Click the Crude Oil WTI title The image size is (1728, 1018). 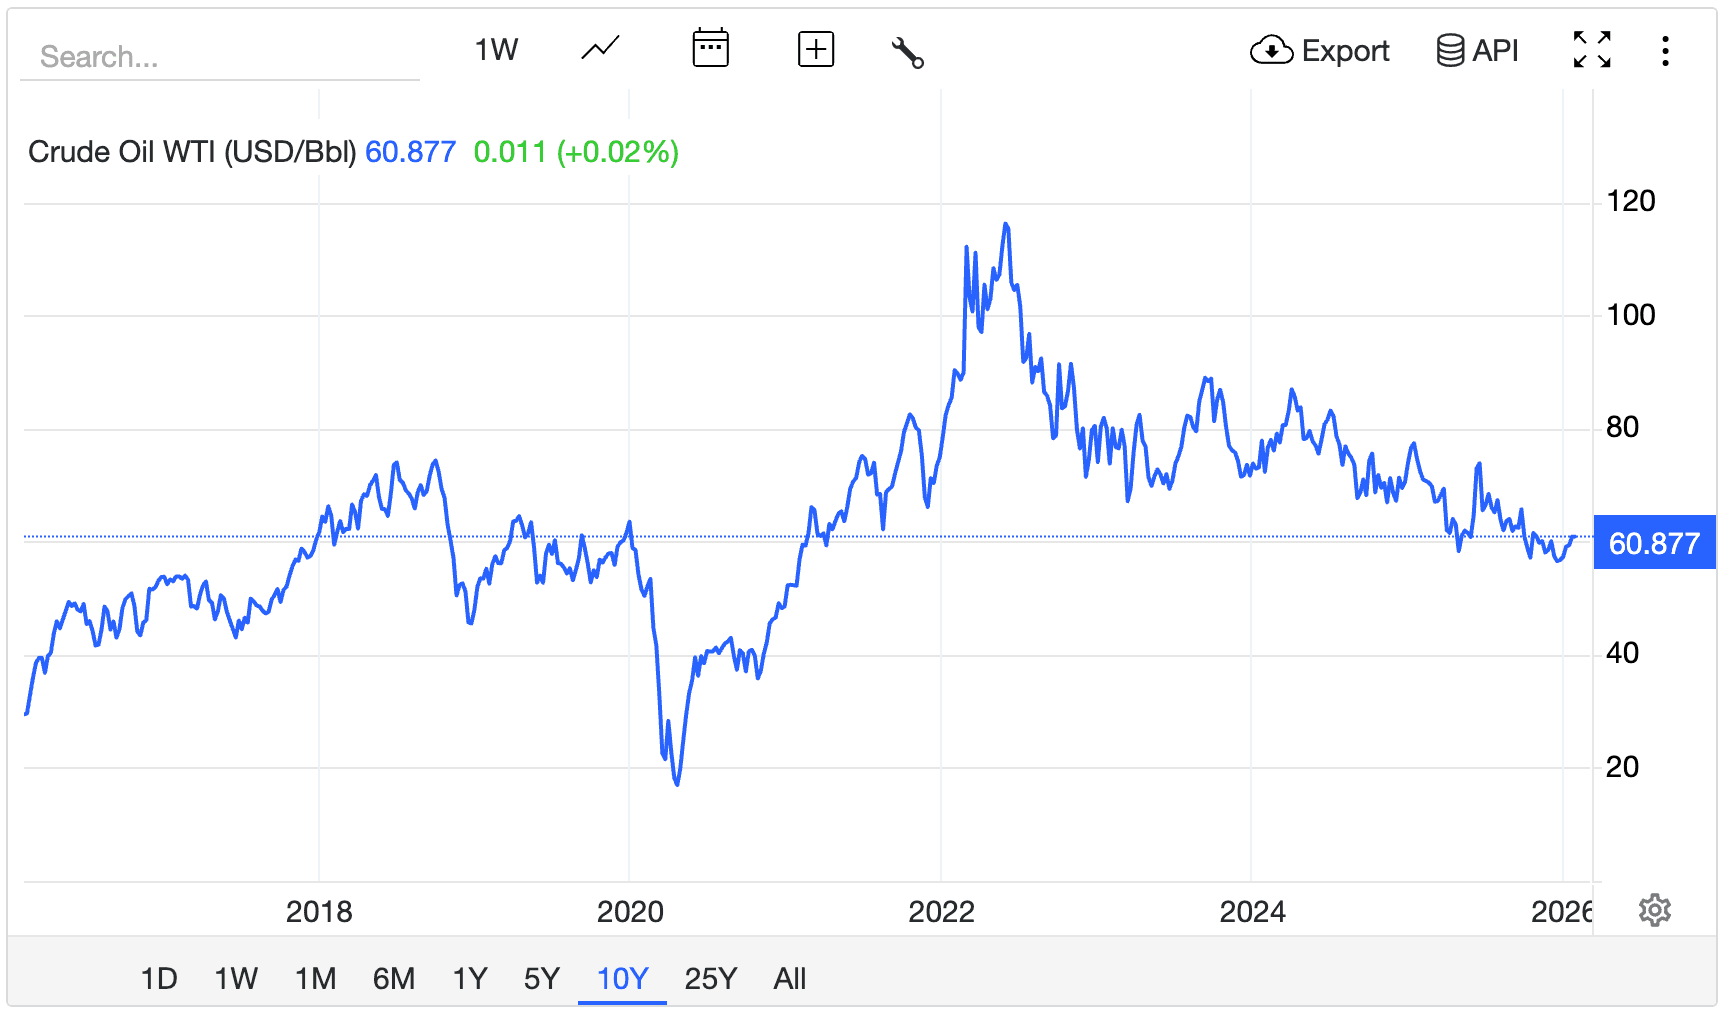coord(191,152)
